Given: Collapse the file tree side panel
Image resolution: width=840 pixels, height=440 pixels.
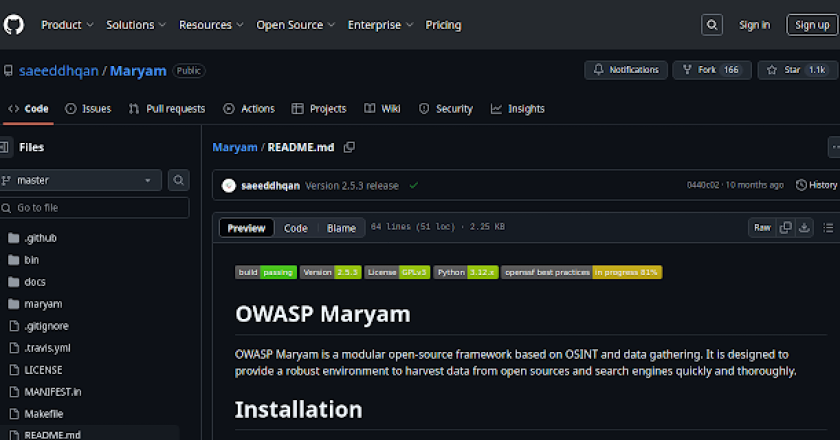Looking at the screenshot, I should coord(5,147).
